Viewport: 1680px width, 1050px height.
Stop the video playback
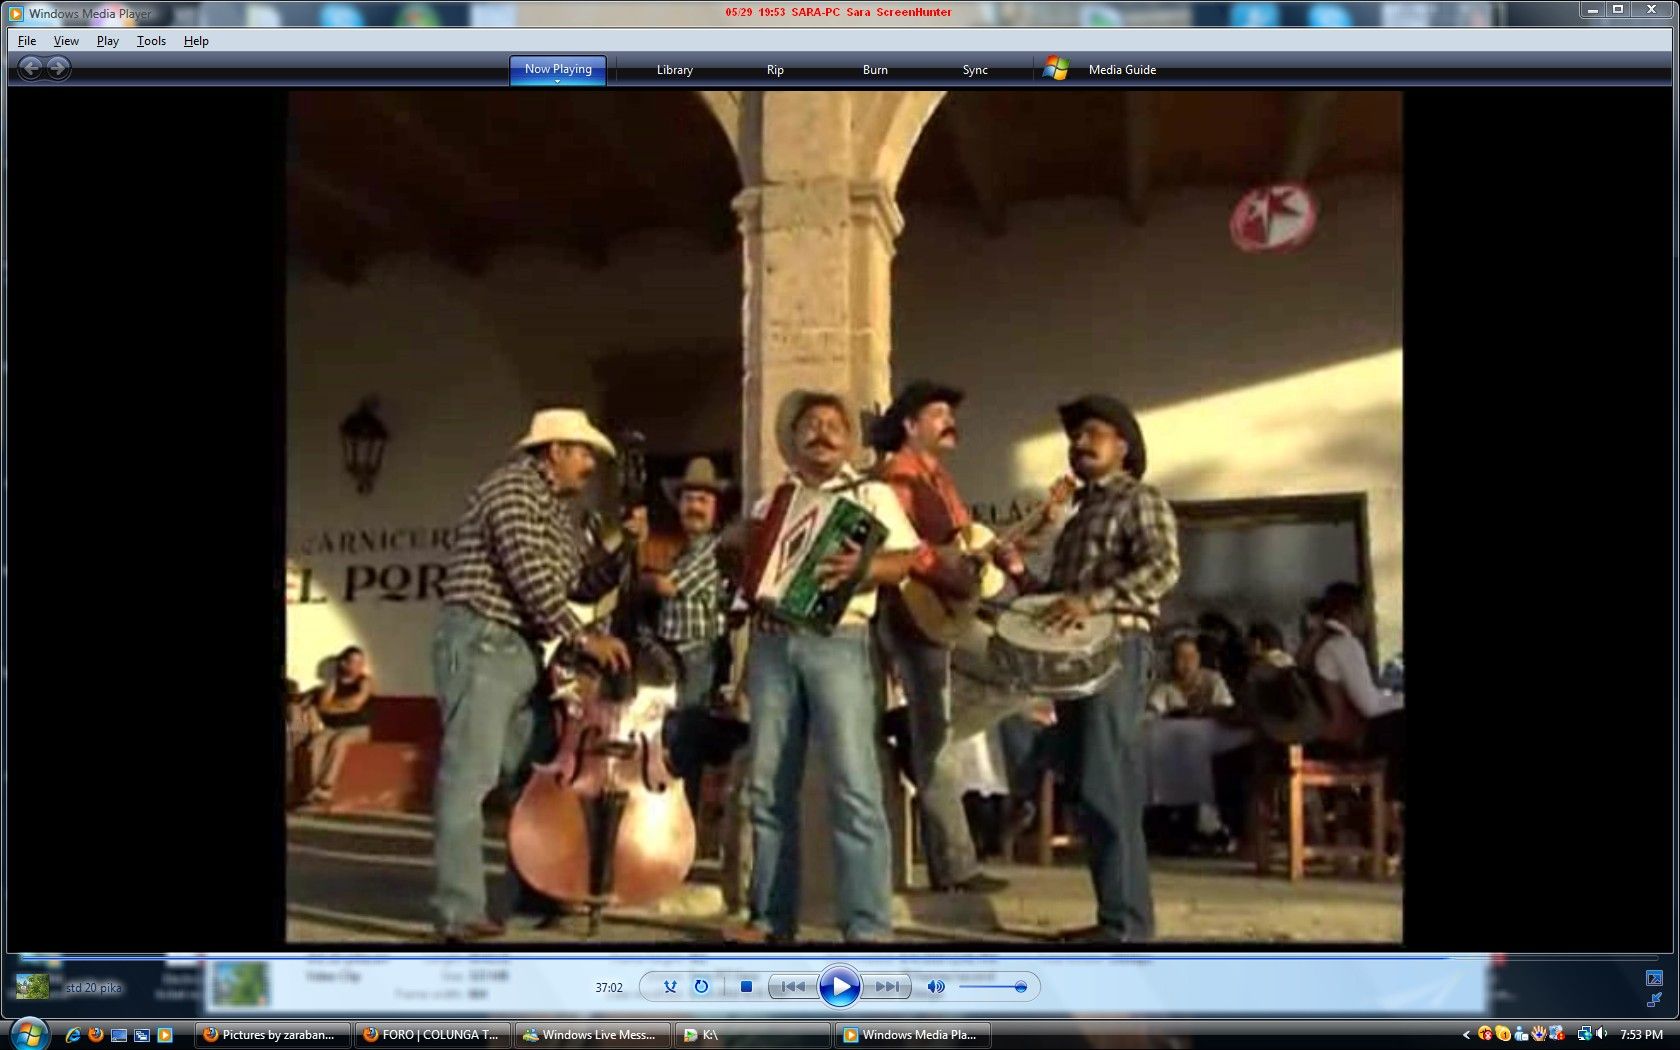[746, 987]
